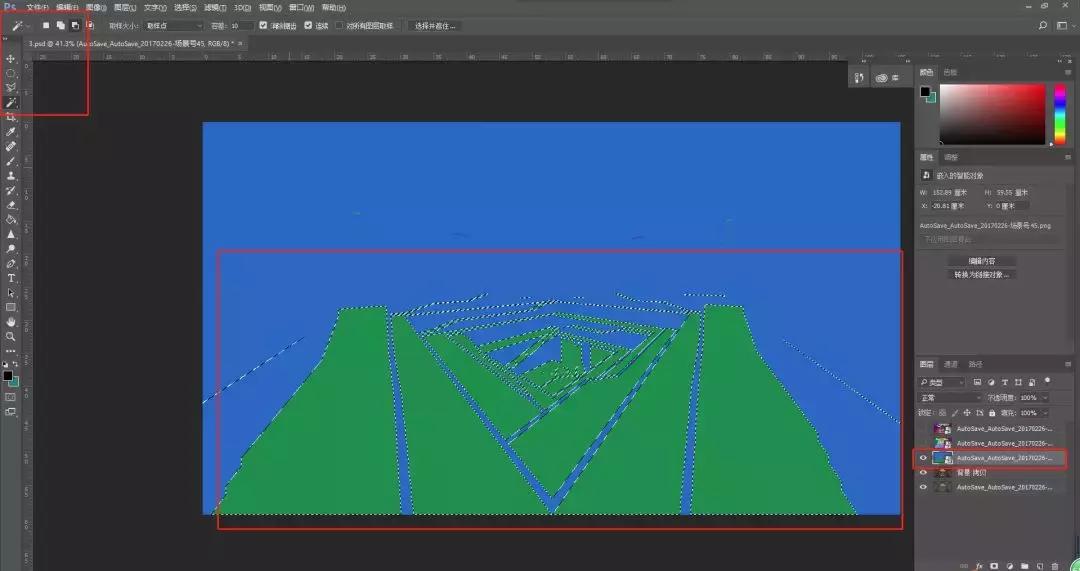
Task: Expand the layer opacity dropdown
Action: (x=1045, y=397)
